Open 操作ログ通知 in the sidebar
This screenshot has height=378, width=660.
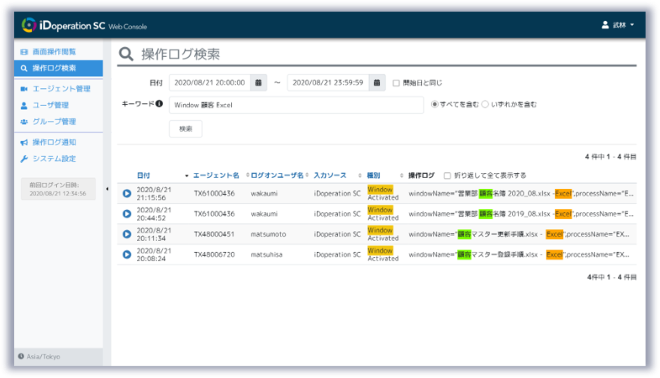pos(54,142)
